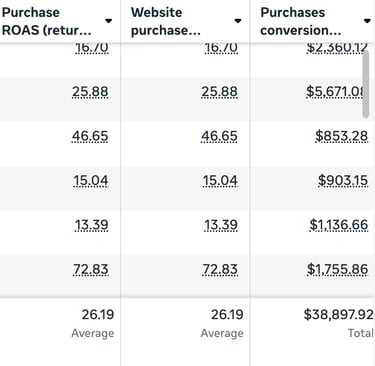The height and width of the screenshot is (366, 375).
Task: Click the Purchase ROAS column header
Action: [47, 21]
